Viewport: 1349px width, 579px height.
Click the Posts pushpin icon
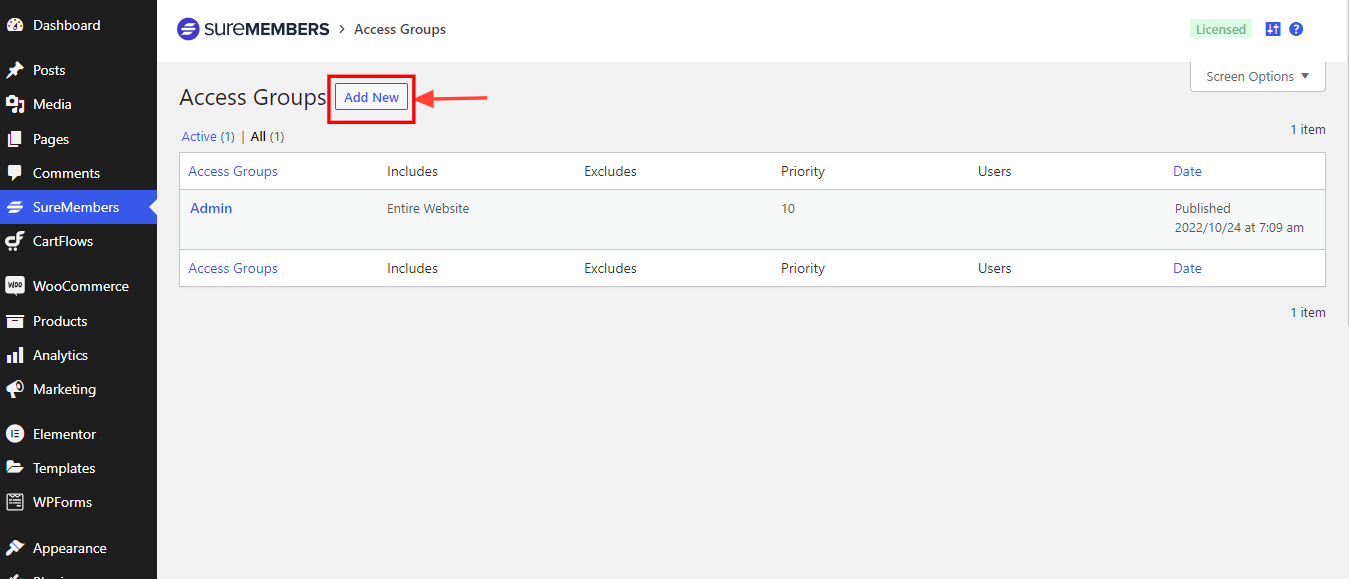(x=15, y=70)
